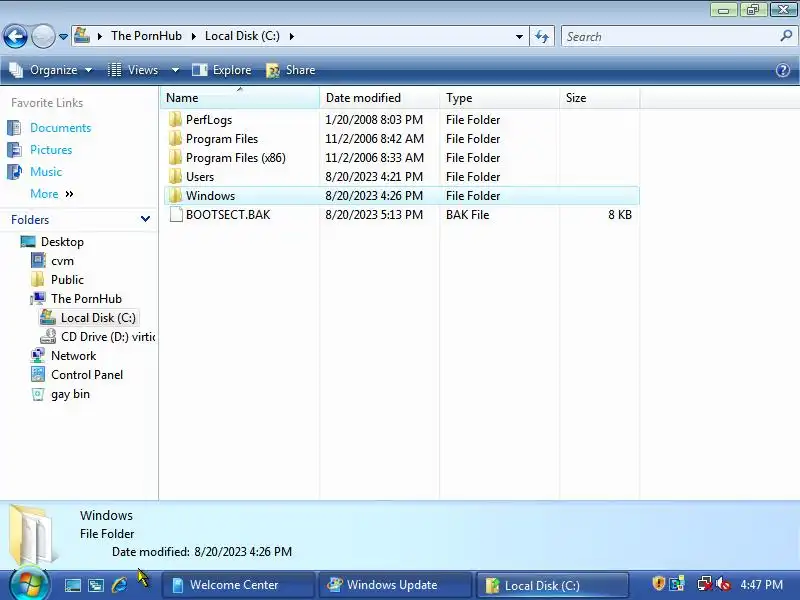The width and height of the screenshot is (800, 600).
Task: Click the network status tray icon
Action: click(704, 583)
